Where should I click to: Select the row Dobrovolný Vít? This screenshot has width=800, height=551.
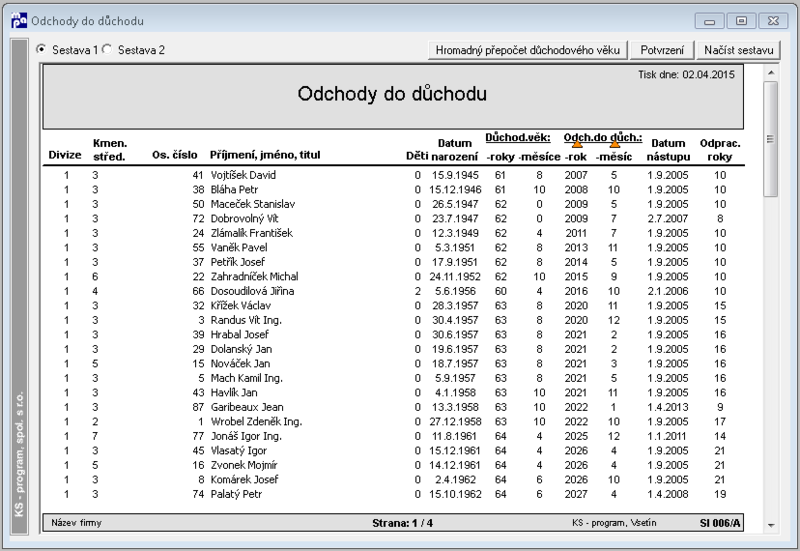click(393, 218)
